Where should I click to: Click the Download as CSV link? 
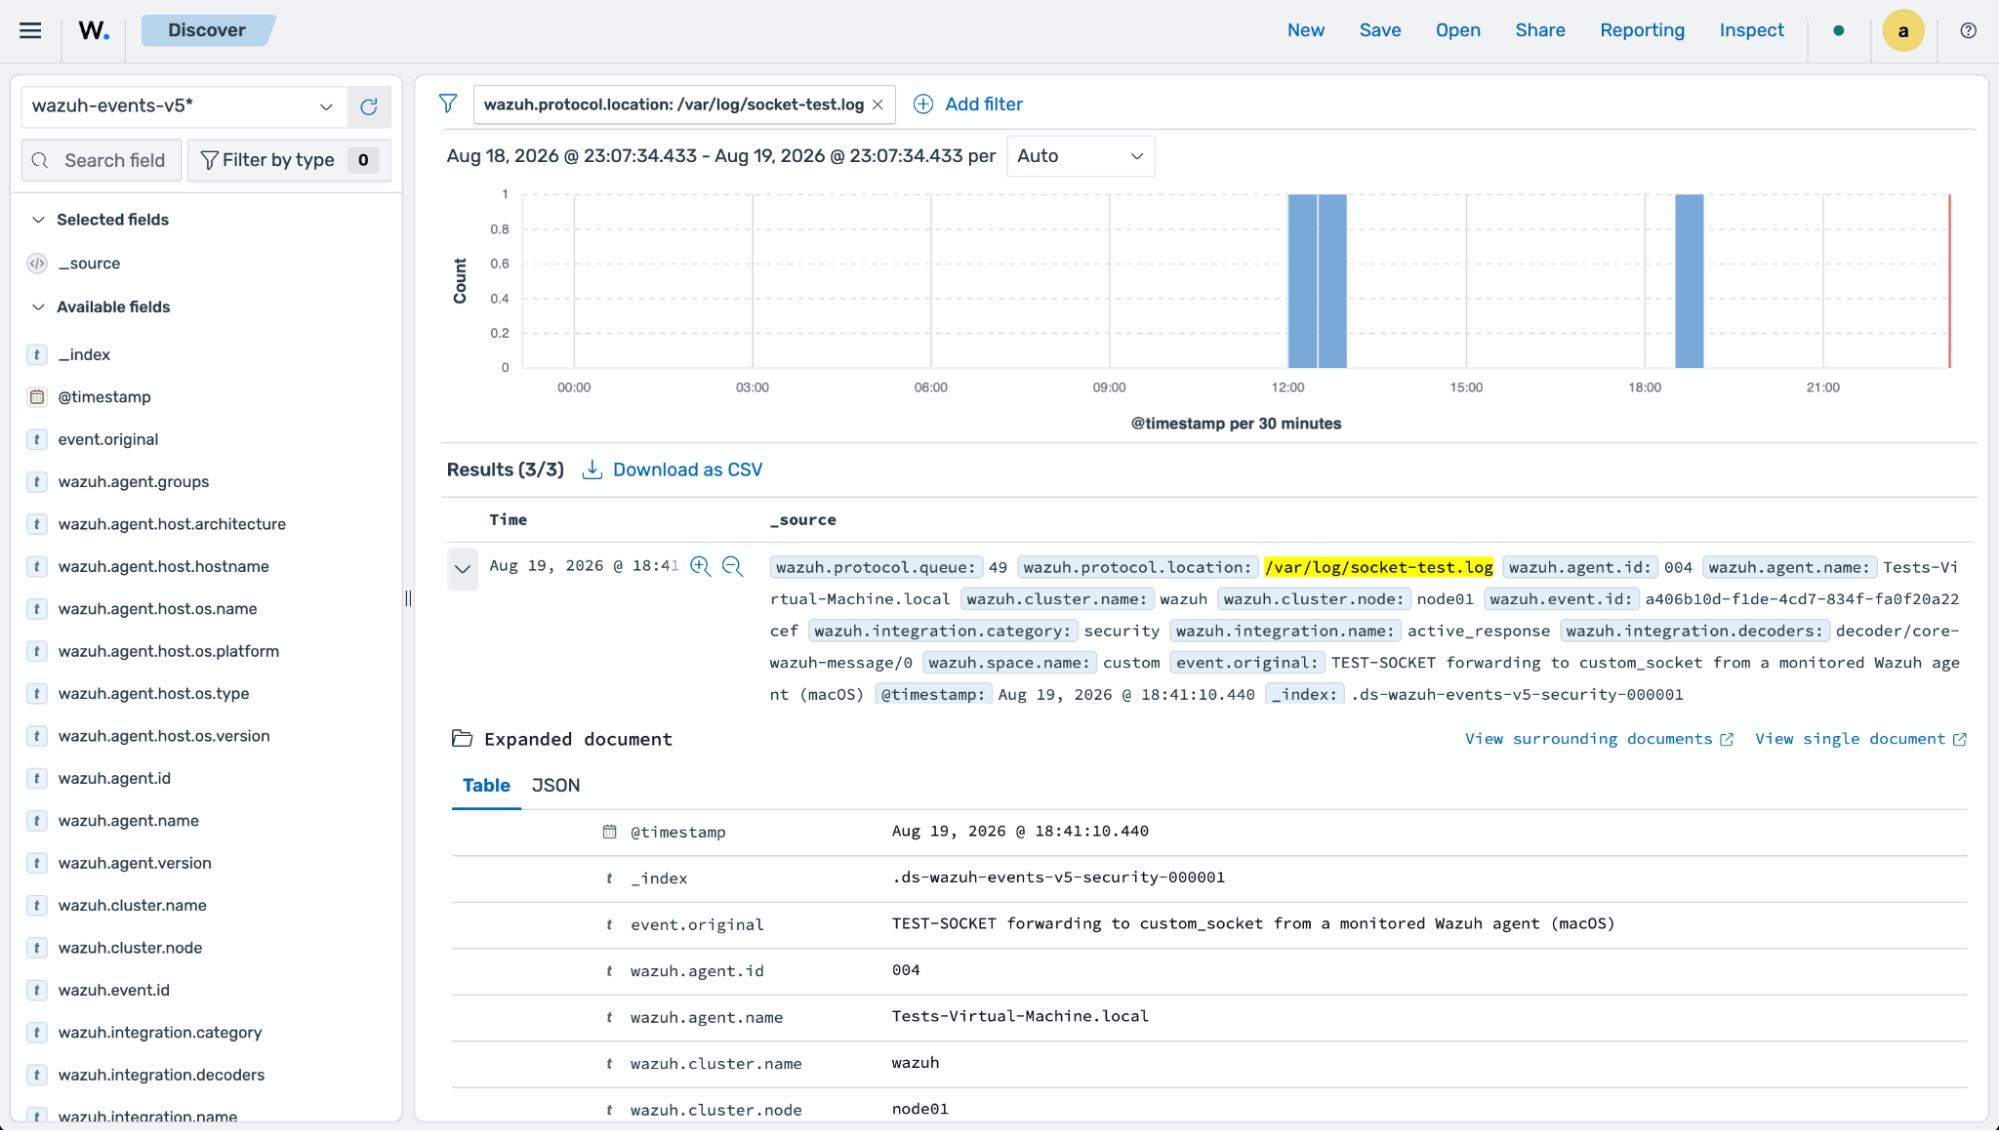688,470
